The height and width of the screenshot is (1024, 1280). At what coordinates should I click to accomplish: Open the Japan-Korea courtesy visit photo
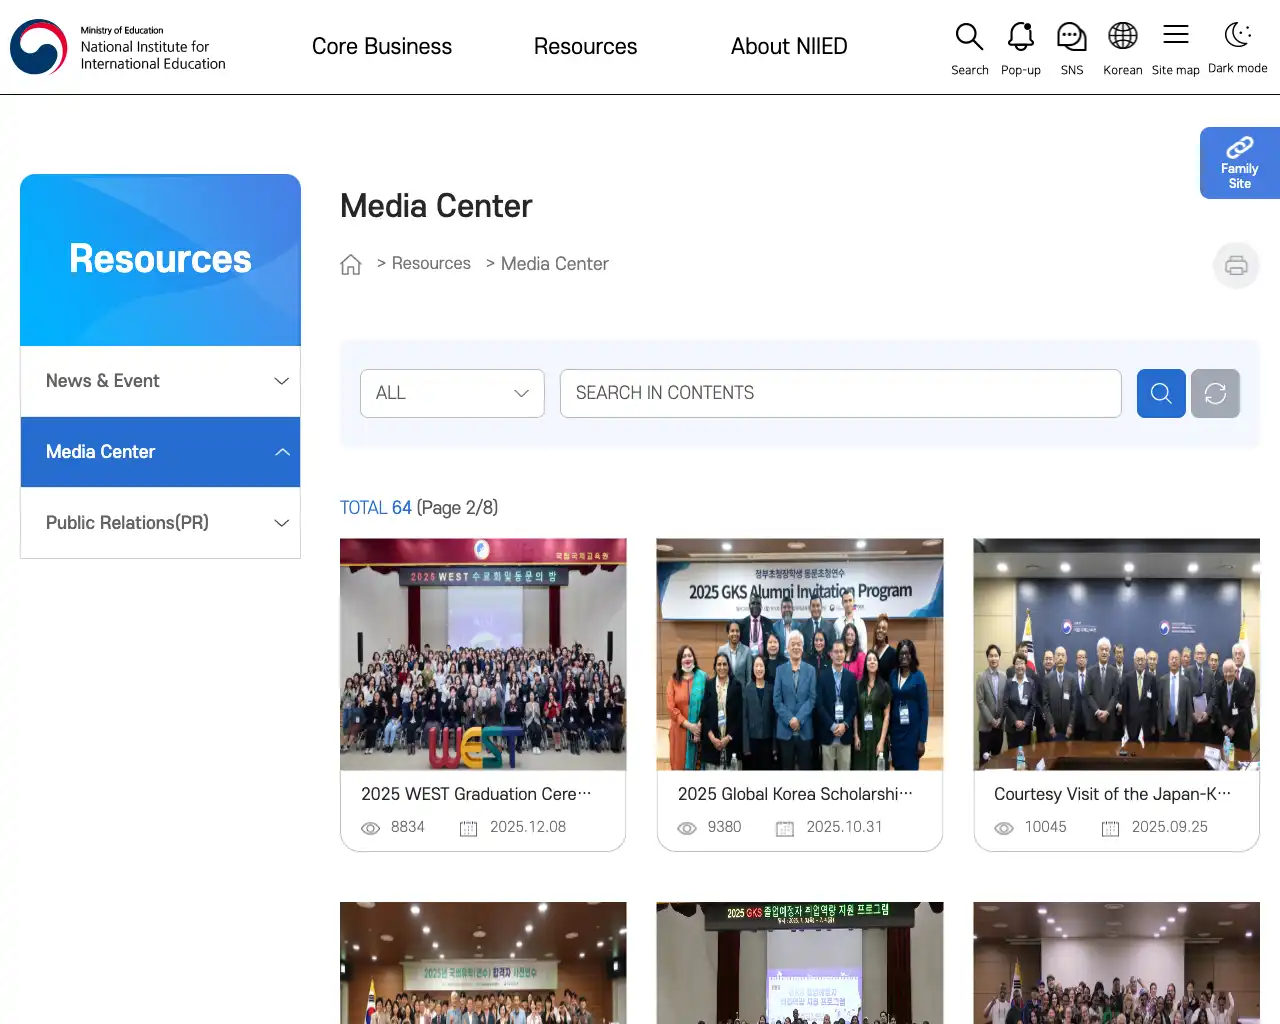tap(1116, 654)
